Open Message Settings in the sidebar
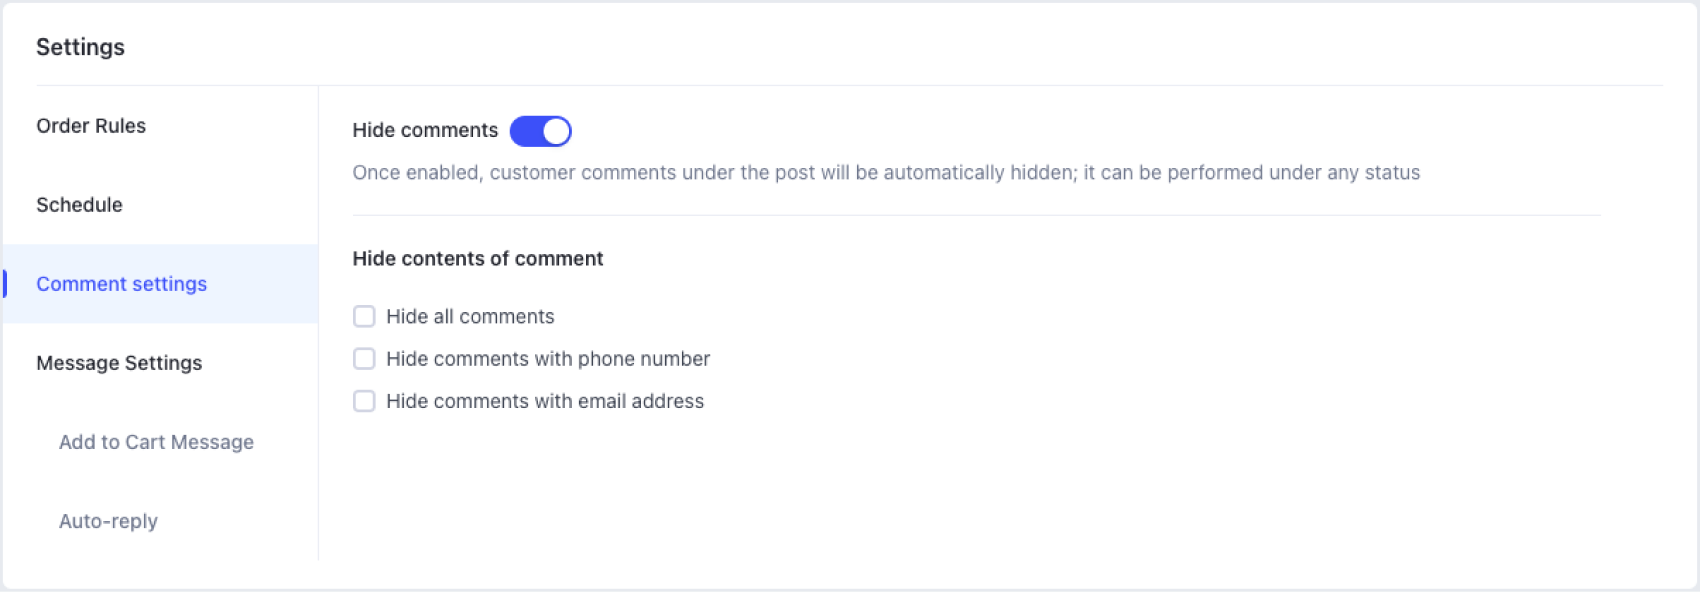Viewport: 1700px width, 592px height. [x=119, y=363]
